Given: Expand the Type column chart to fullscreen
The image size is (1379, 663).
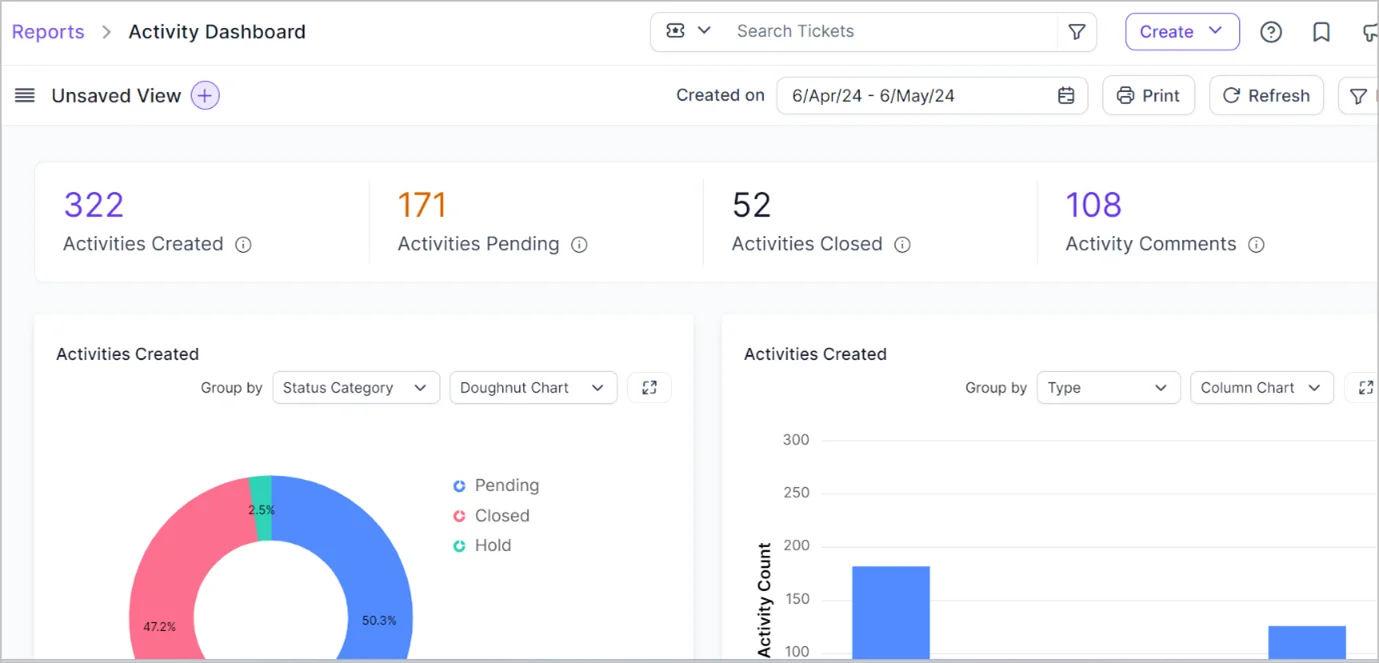Looking at the screenshot, I should click(x=1367, y=387).
